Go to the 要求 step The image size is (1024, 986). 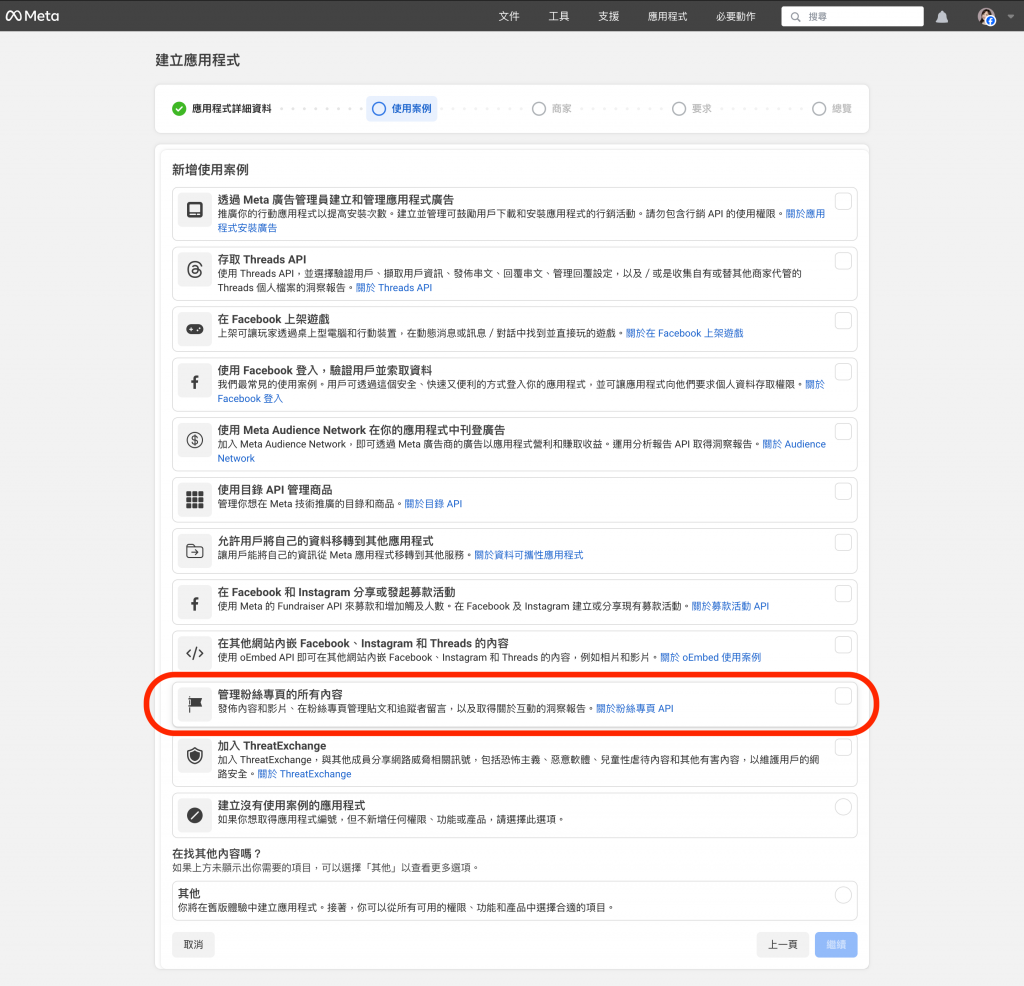click(x=692, y=108)
